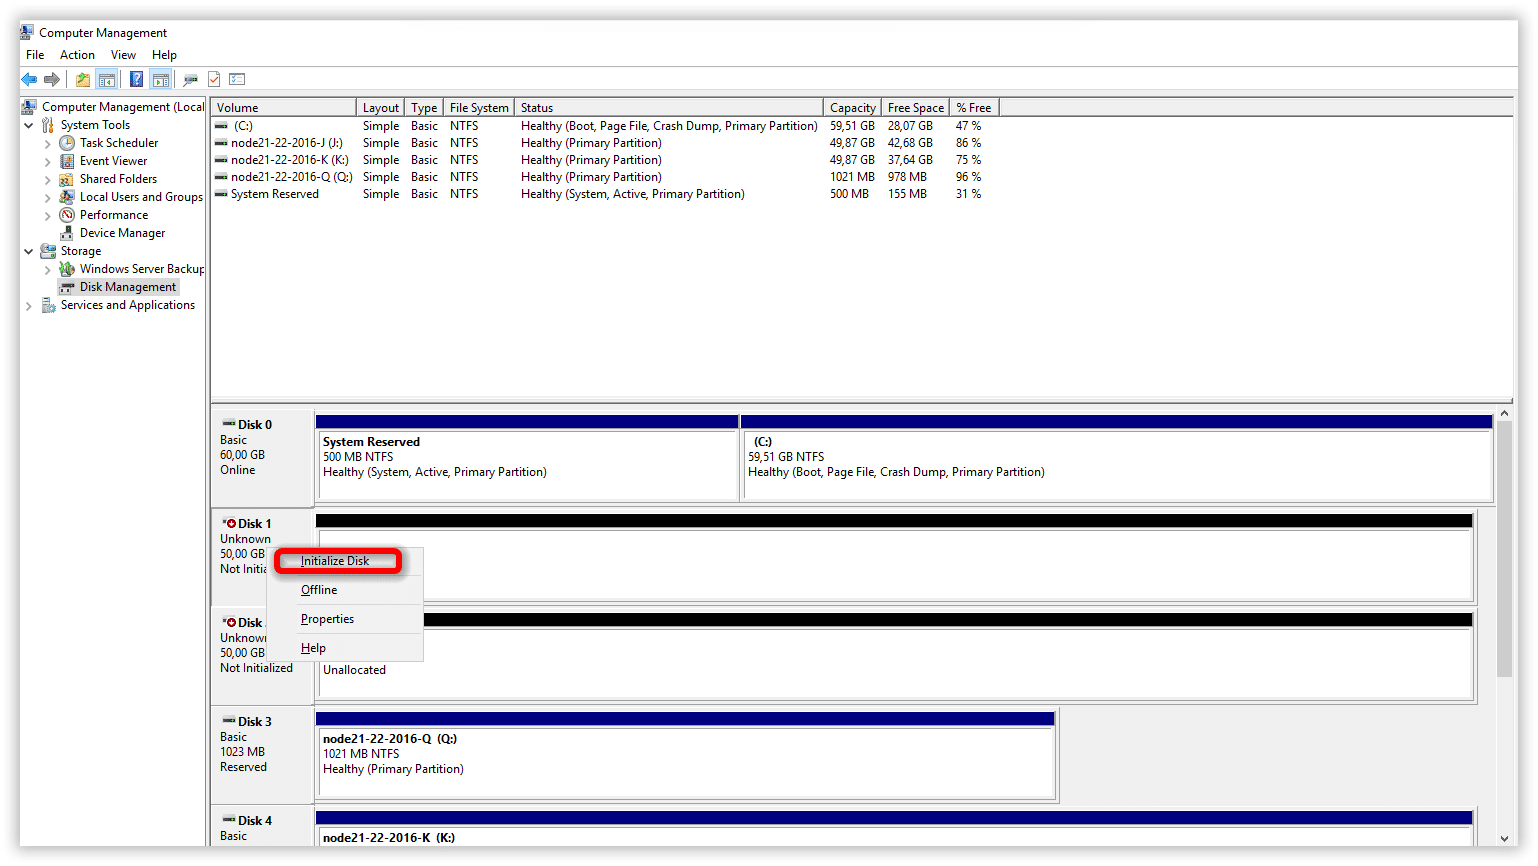This screenshot has height=866, width=1538.
Task: Toggle Show/Hide Action Pane toolbar button
Action: click(160, 79)
